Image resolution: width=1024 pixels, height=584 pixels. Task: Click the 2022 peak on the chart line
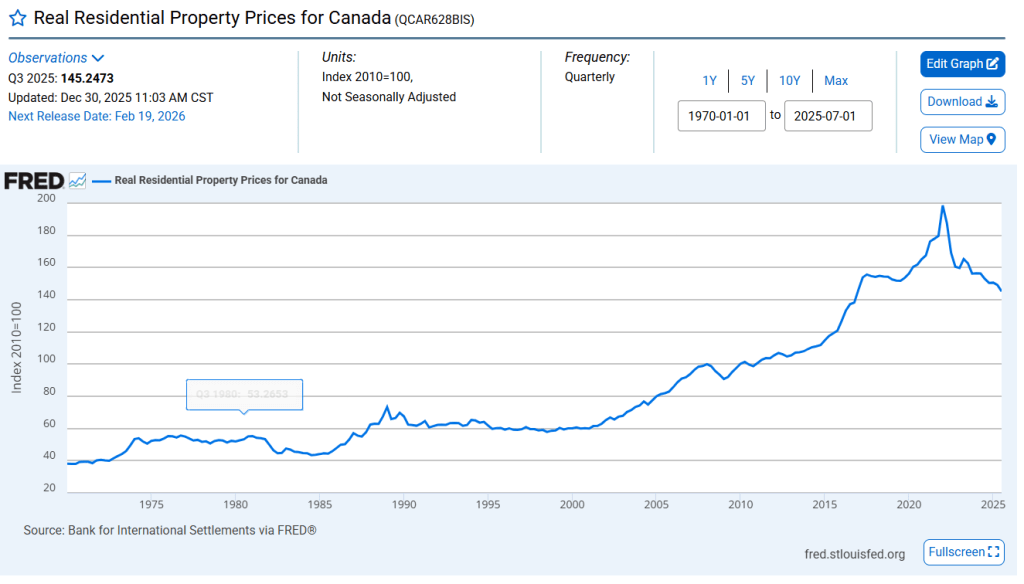942,206
